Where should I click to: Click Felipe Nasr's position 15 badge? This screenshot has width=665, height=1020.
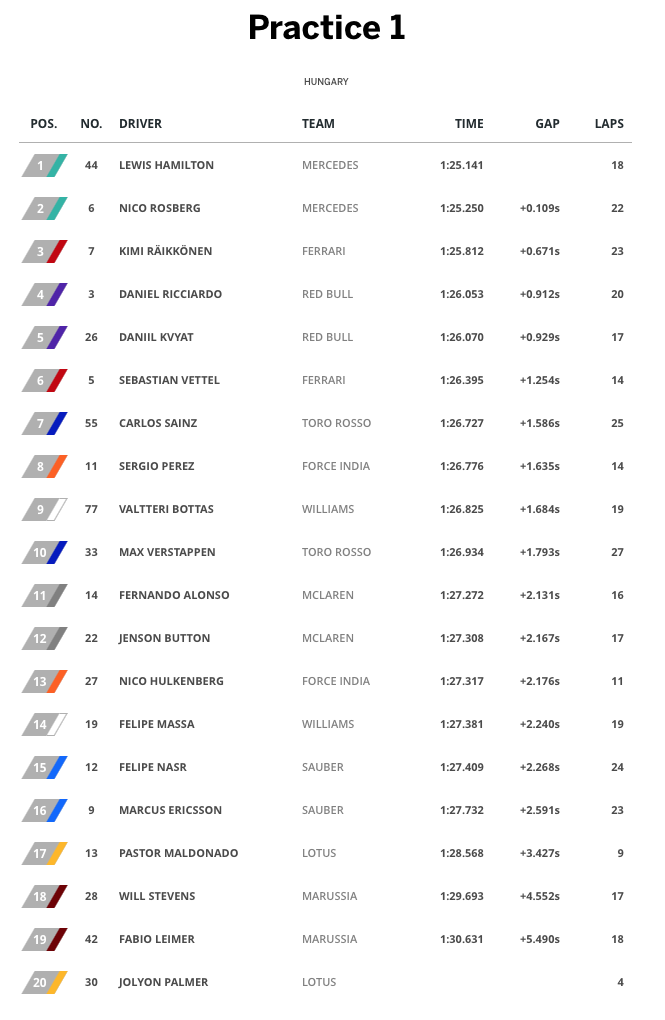point(44,767)
